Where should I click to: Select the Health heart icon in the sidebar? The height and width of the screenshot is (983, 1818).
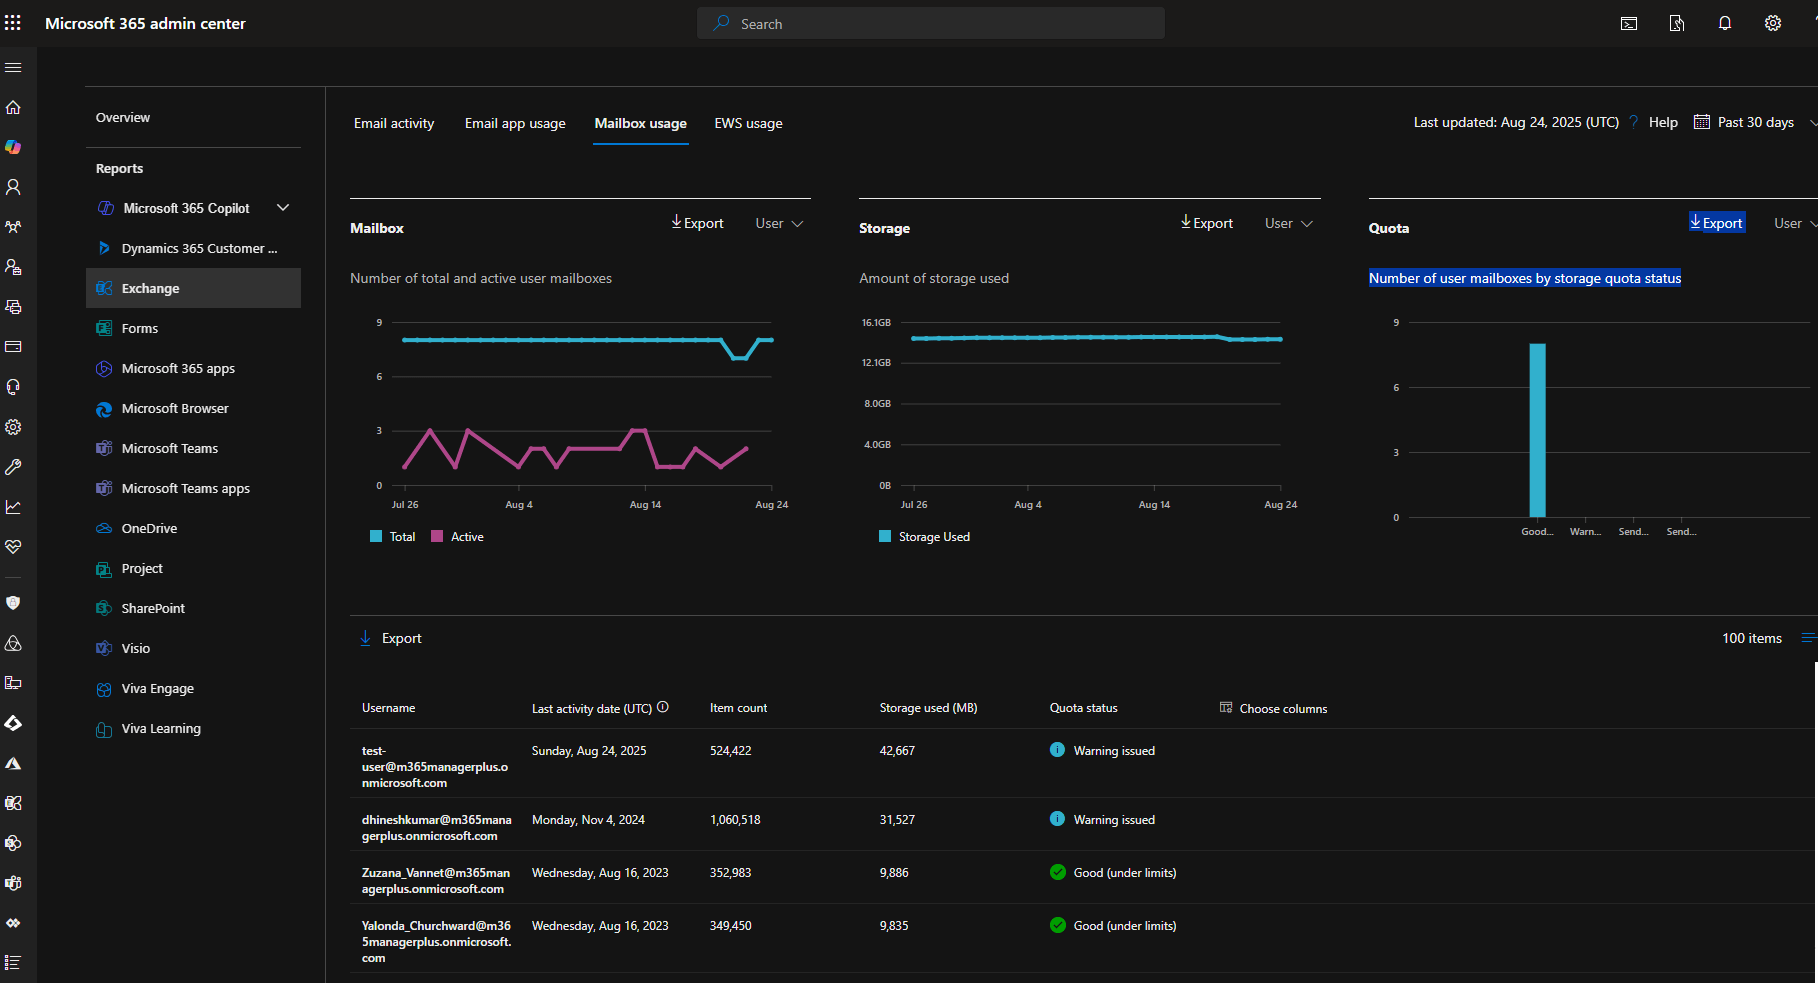(14, 547)
